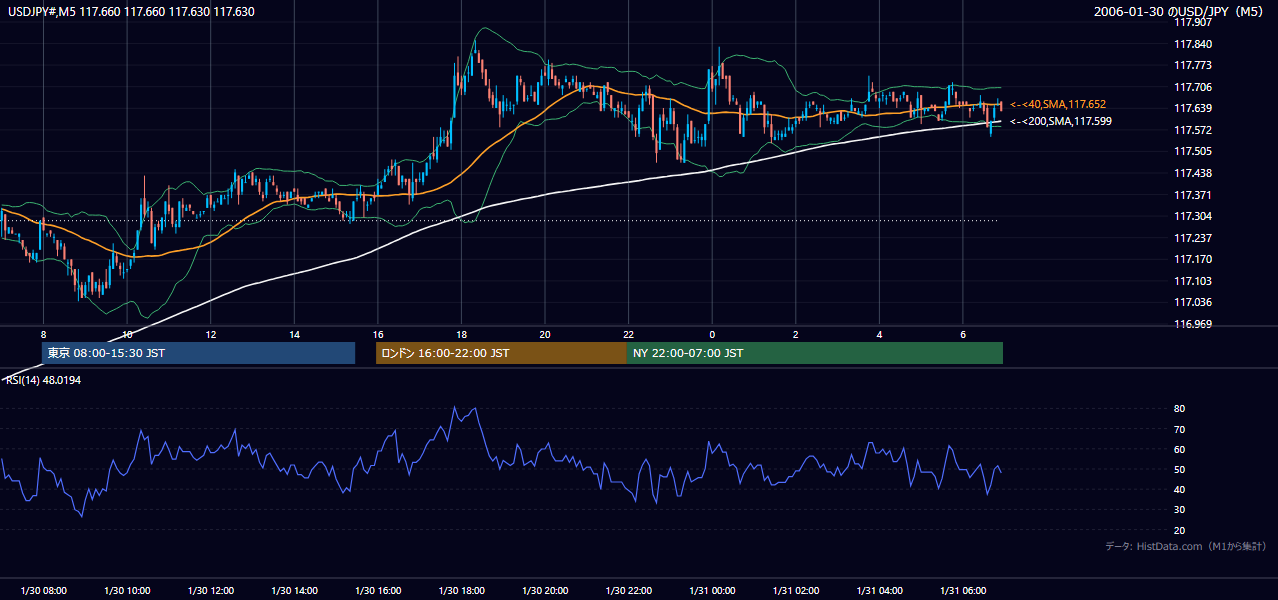Image resolution: width=1278 pixels, height=600 pixels.
Task: Click the '1/30 20:00' bottom time label
Action: point(544,591)
